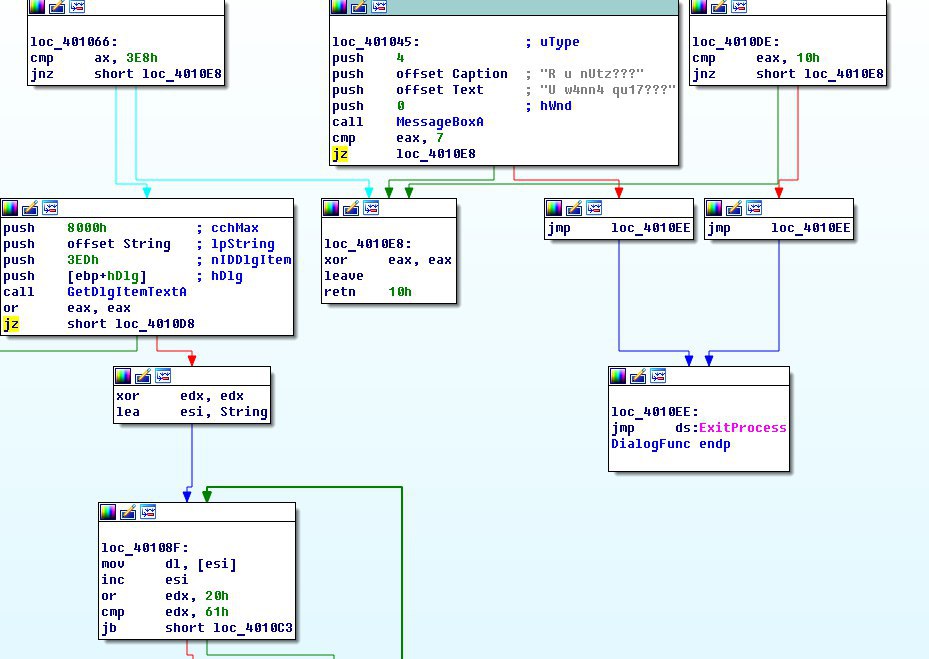The width and height of the screenshot is (929, 659).
Task: Click the 'leave' instruction
Action: click(x=344, y=276)
